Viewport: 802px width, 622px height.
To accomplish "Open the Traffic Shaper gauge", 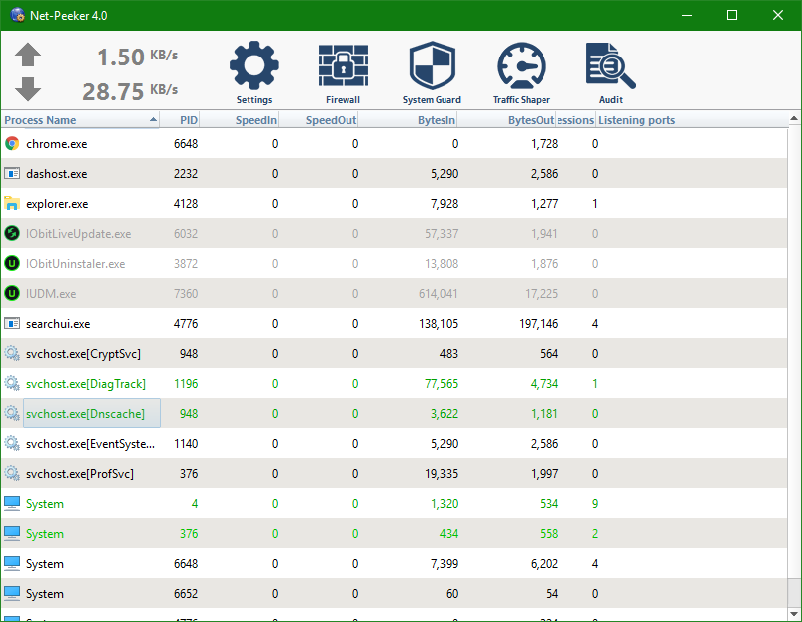I will pyautogui.click(x=521, y=68).
